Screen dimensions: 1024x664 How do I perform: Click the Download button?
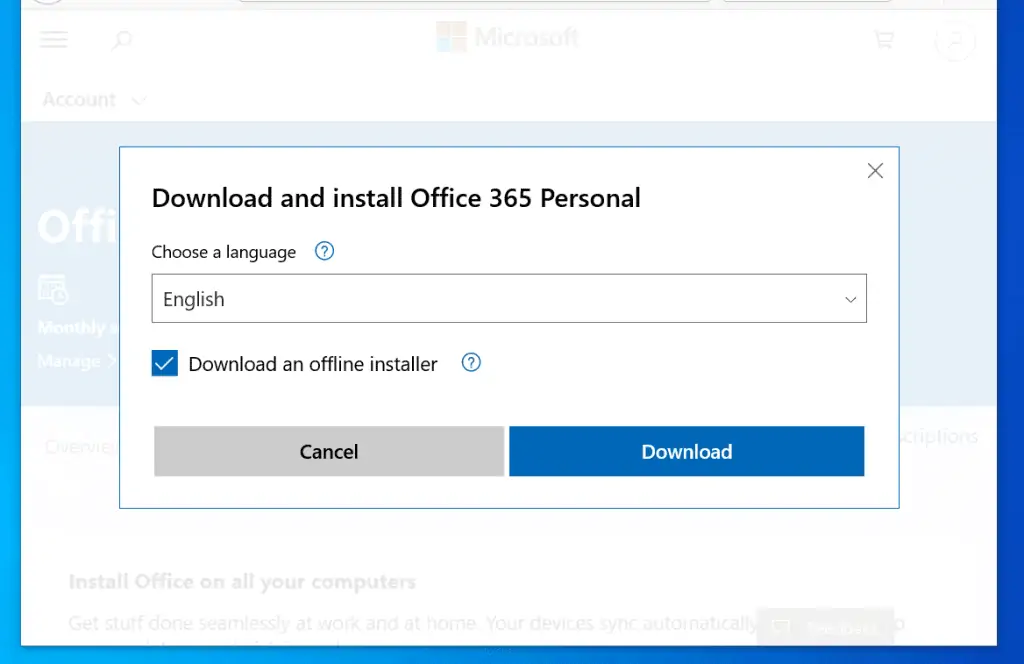(686, 451)
